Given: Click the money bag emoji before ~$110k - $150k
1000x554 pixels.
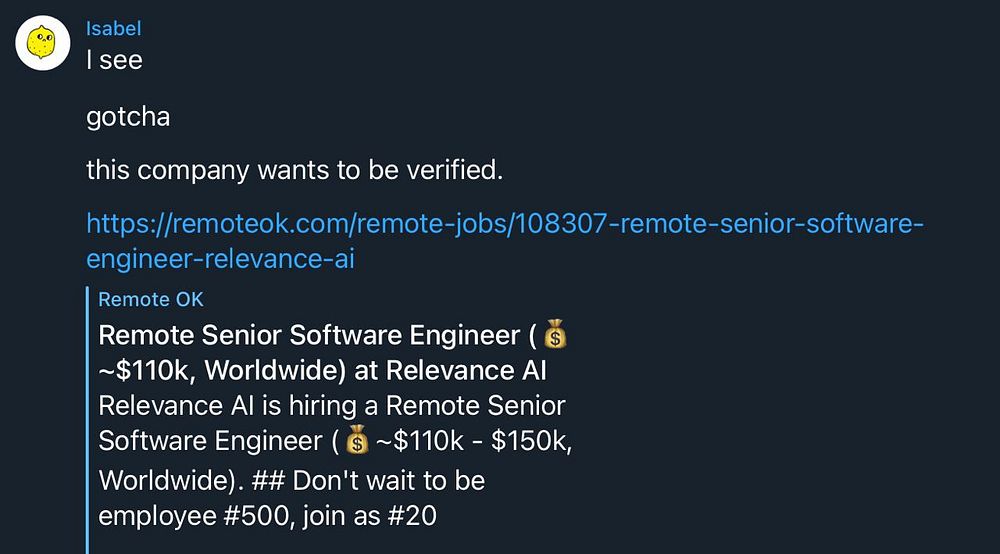Looking at the screenshot, I should point(357,441).
